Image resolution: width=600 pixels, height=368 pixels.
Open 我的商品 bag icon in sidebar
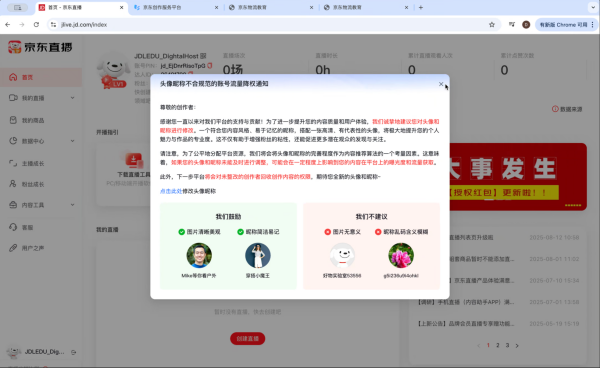pos(13,120)
